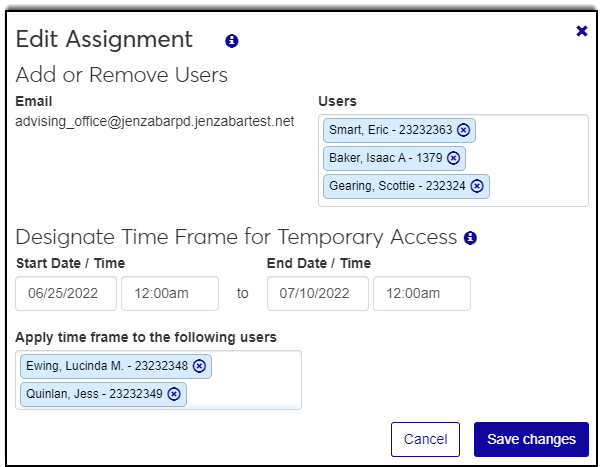The height and width of the screenshot is (467, 603).
Task: Select the Ewing, Lucinda M. tag
Action: click(x=104, y=366)
